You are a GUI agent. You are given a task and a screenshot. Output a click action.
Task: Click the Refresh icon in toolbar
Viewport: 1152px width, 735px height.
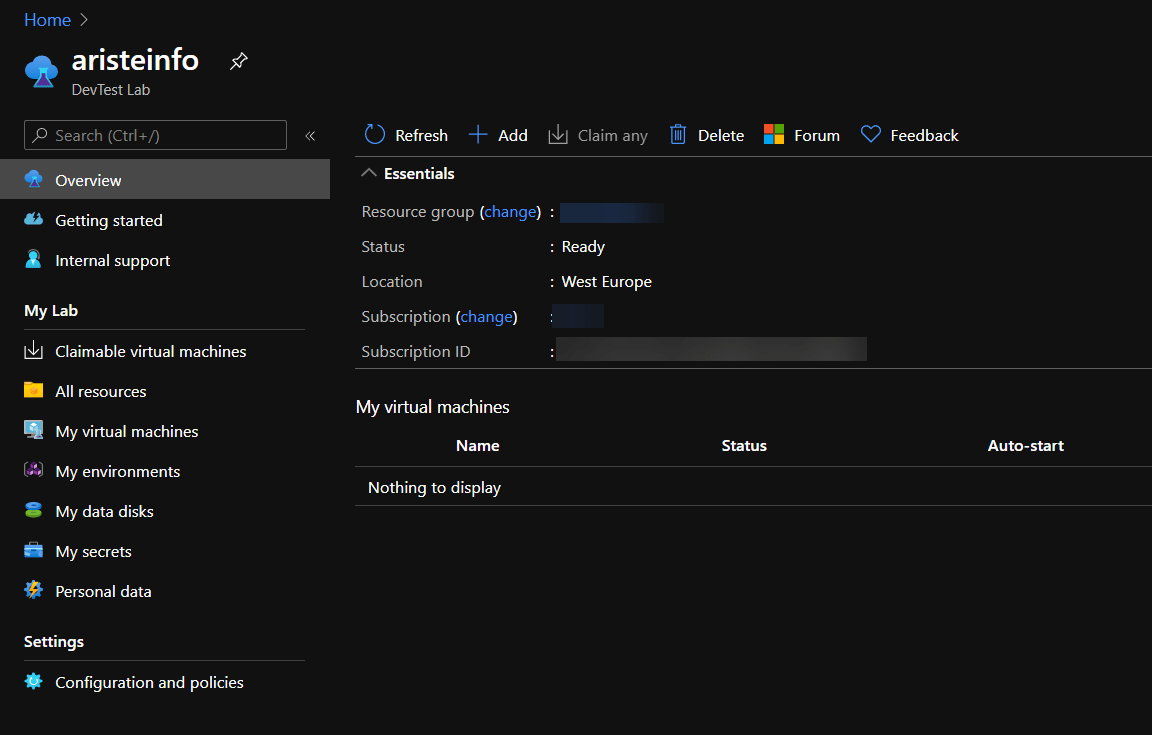(375, 135)
